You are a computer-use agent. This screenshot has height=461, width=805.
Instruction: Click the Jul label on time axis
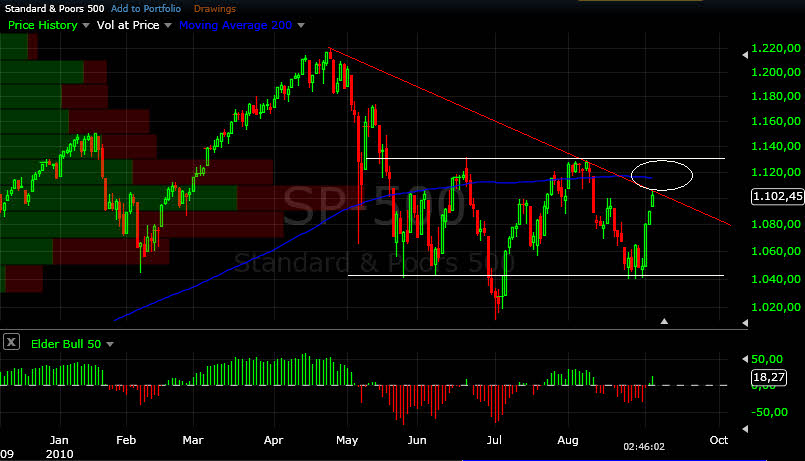coord(494,440)
